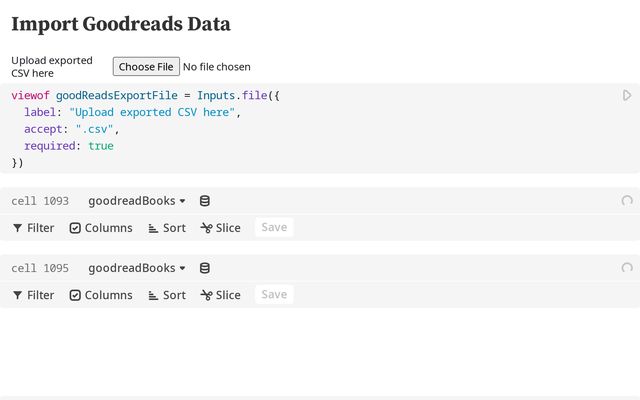Screen dimensions: 640x400
Task: Click Save button in cell 1095
Action: pyautogui.click(x=274, y=295)
